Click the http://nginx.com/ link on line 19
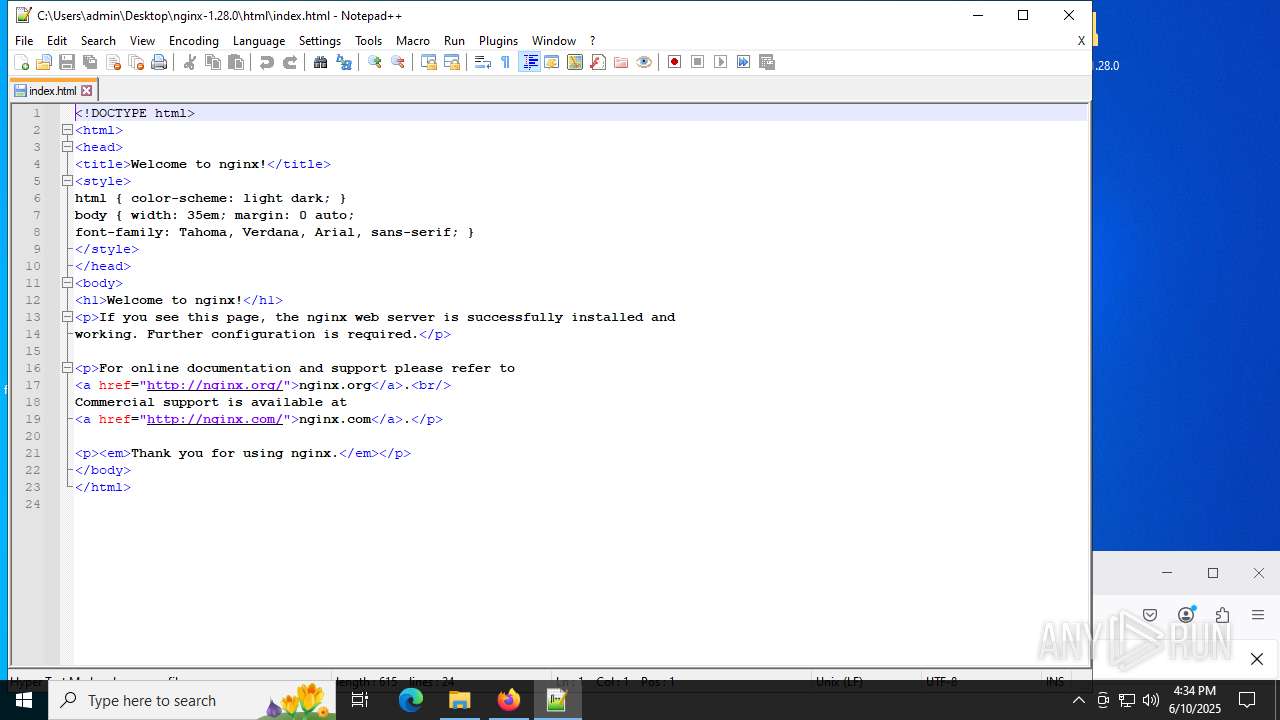This screenshot has height=720, width=1280. [215, 419]
